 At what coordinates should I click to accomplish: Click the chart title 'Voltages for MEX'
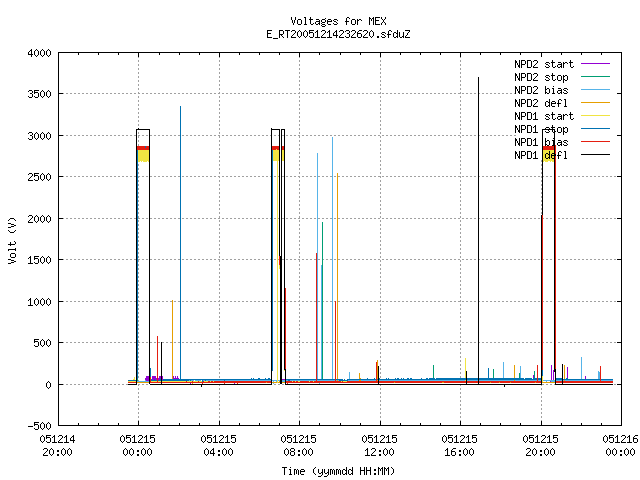(338, 21)
